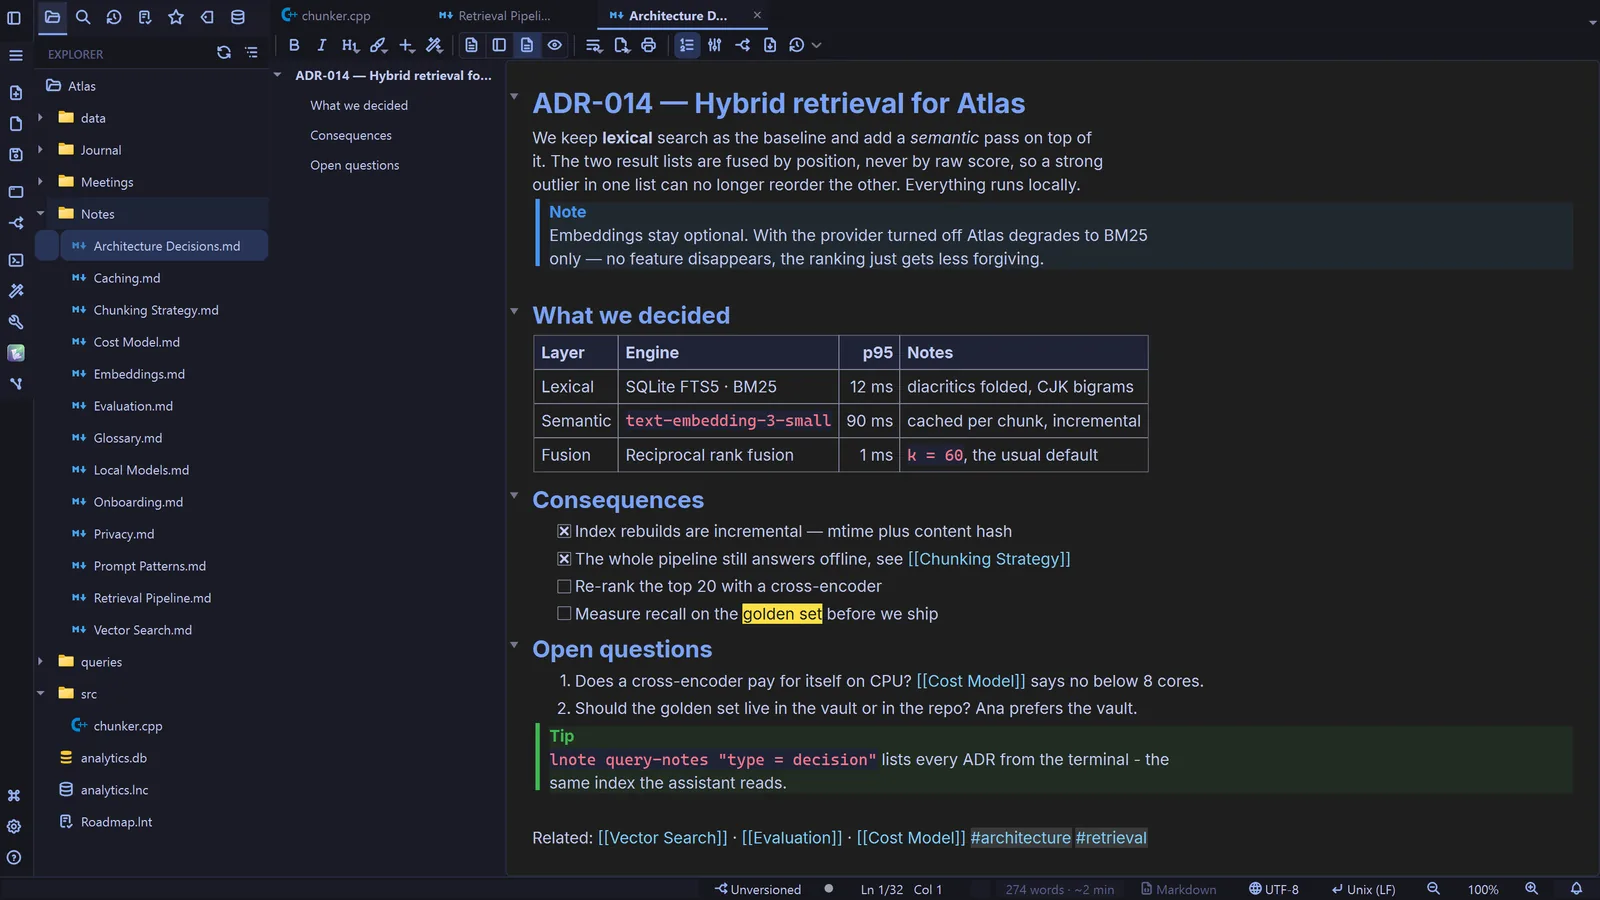The height and width of the screenshot is (900, 1600).
Task: Open the recent history panel icon
Action: click(114, 17)
